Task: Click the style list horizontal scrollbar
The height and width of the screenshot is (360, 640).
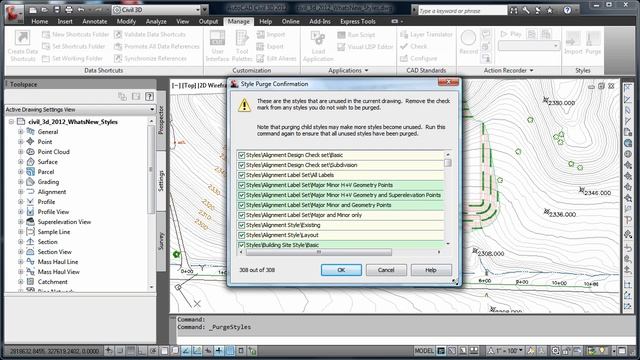Action: [319, 252]
